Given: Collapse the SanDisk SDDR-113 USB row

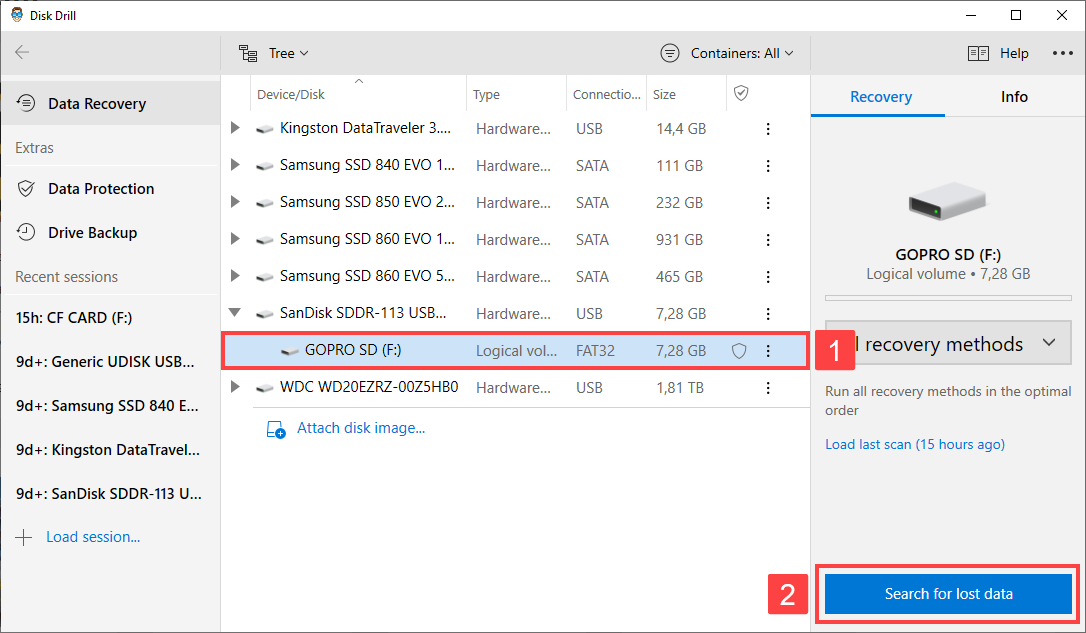Looking at the screenshot, I should [x=235, y=313].
